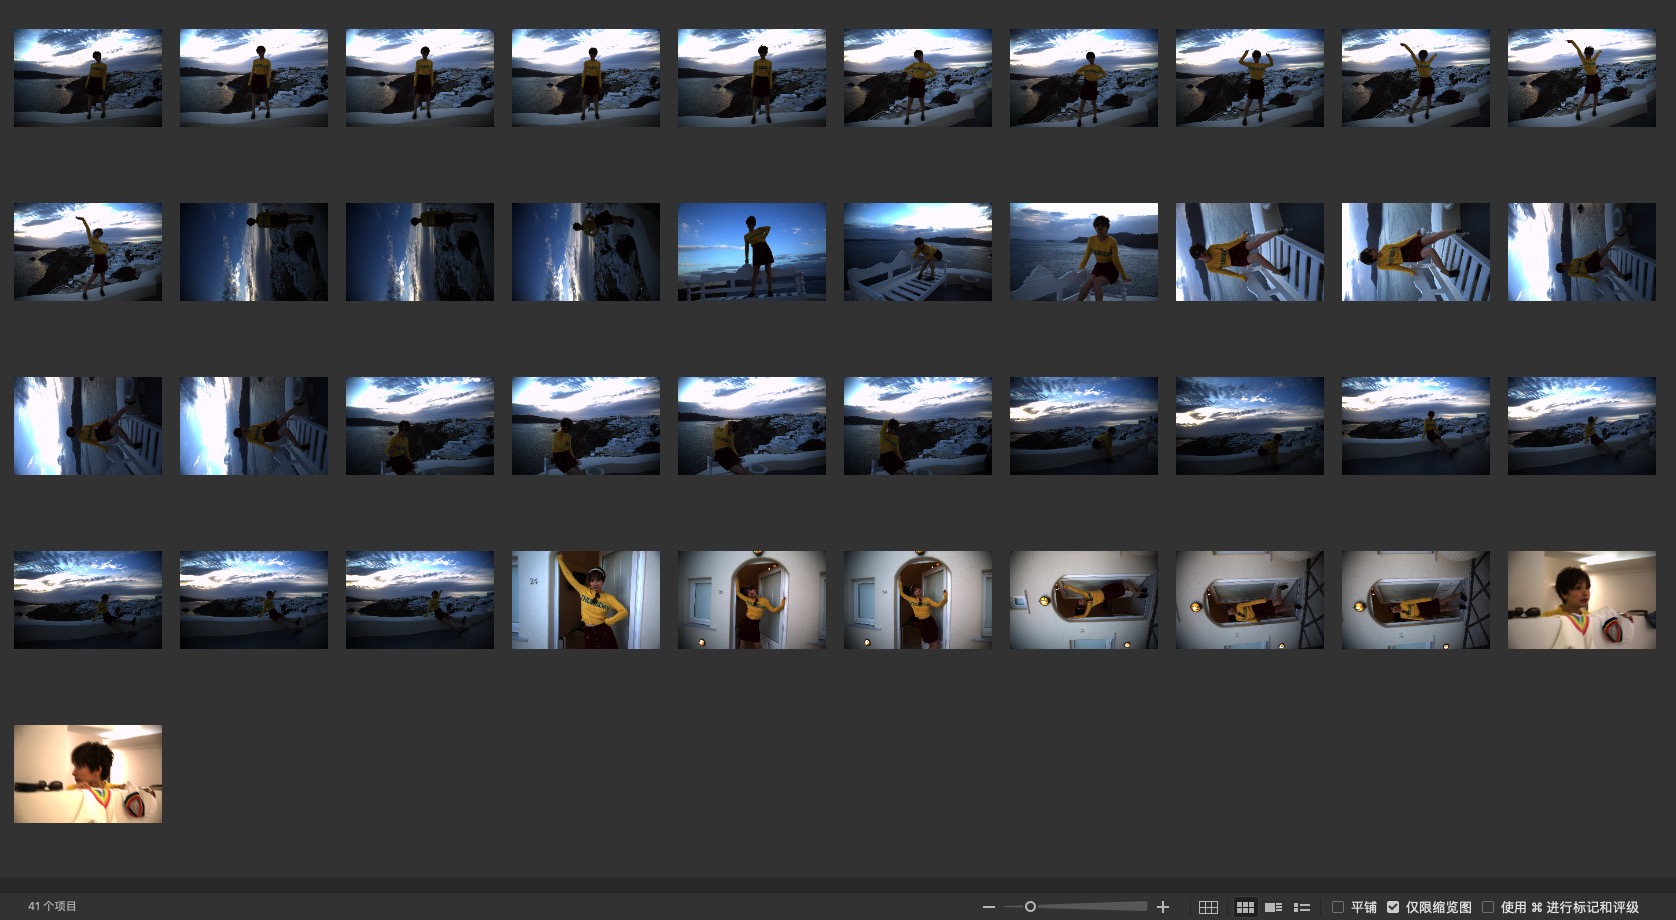
Task: Click the 41 个项目 item count label
Action: (x=52, y=906)
